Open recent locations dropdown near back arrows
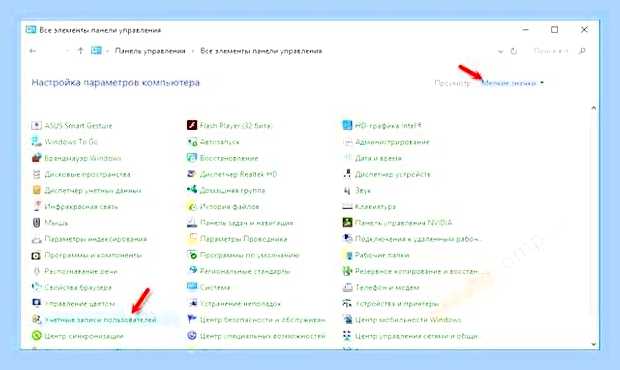Image resolution: width=620 pixels, height=370 pixels. [67, 51]
